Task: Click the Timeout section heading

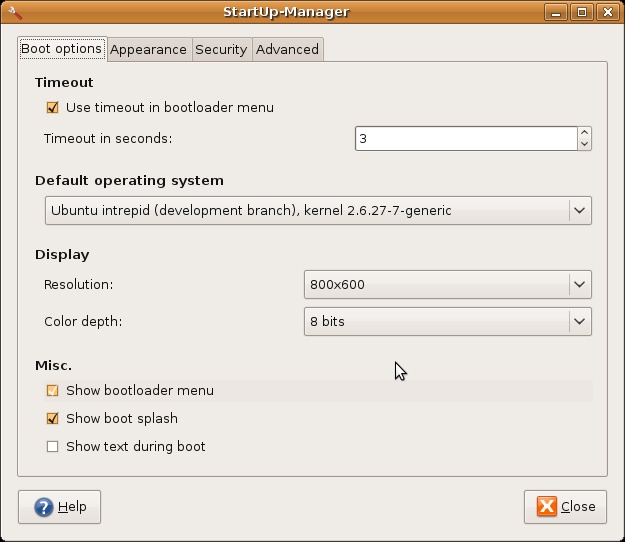Action: [x=64, y=82]
